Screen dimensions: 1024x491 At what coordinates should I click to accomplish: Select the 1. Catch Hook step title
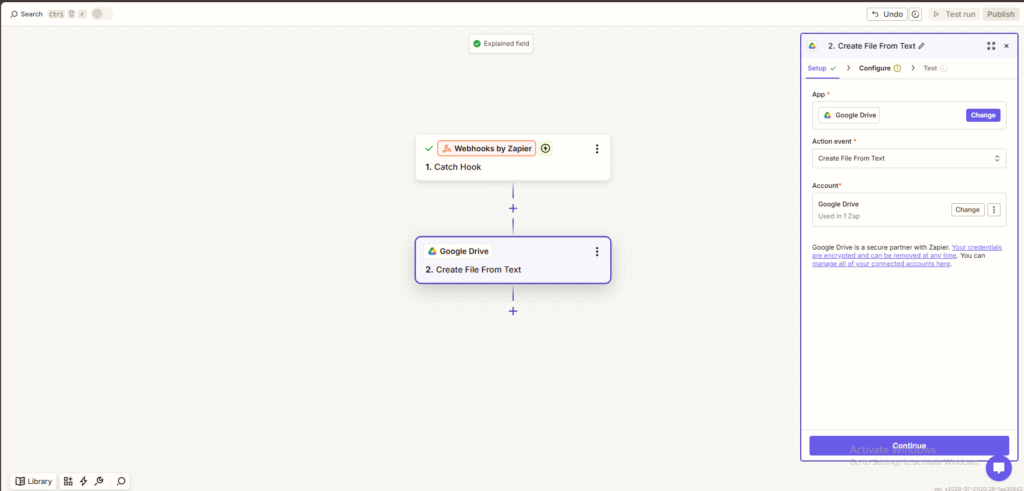pyautogui.click(x=453, y=167)
